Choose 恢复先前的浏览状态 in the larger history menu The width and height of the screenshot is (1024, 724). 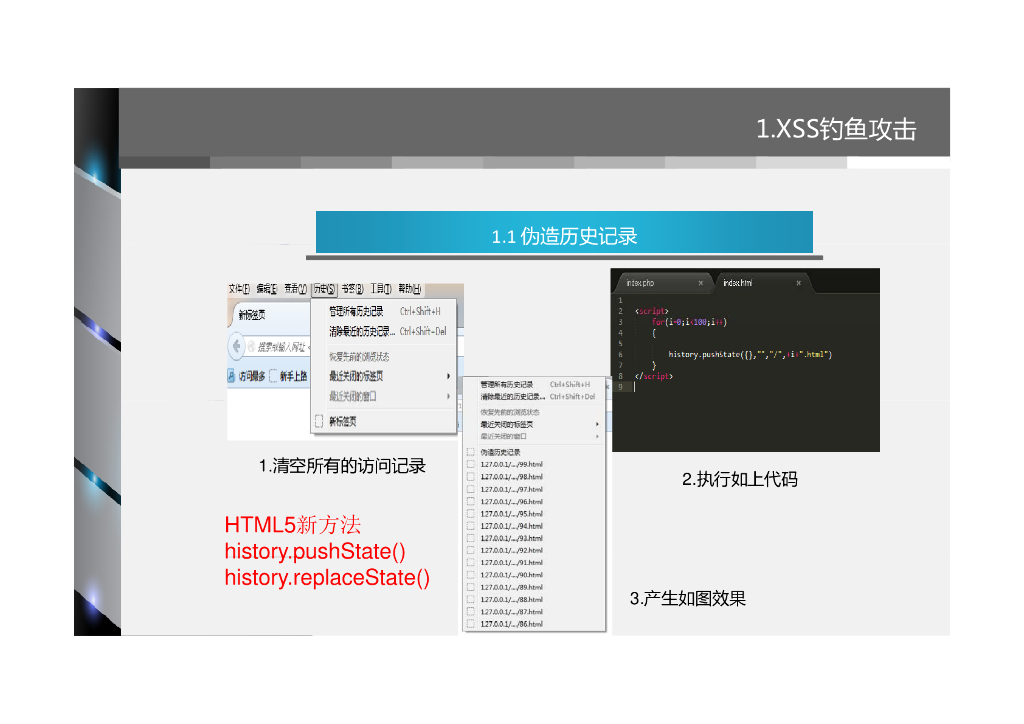click(x=384, y=356)
